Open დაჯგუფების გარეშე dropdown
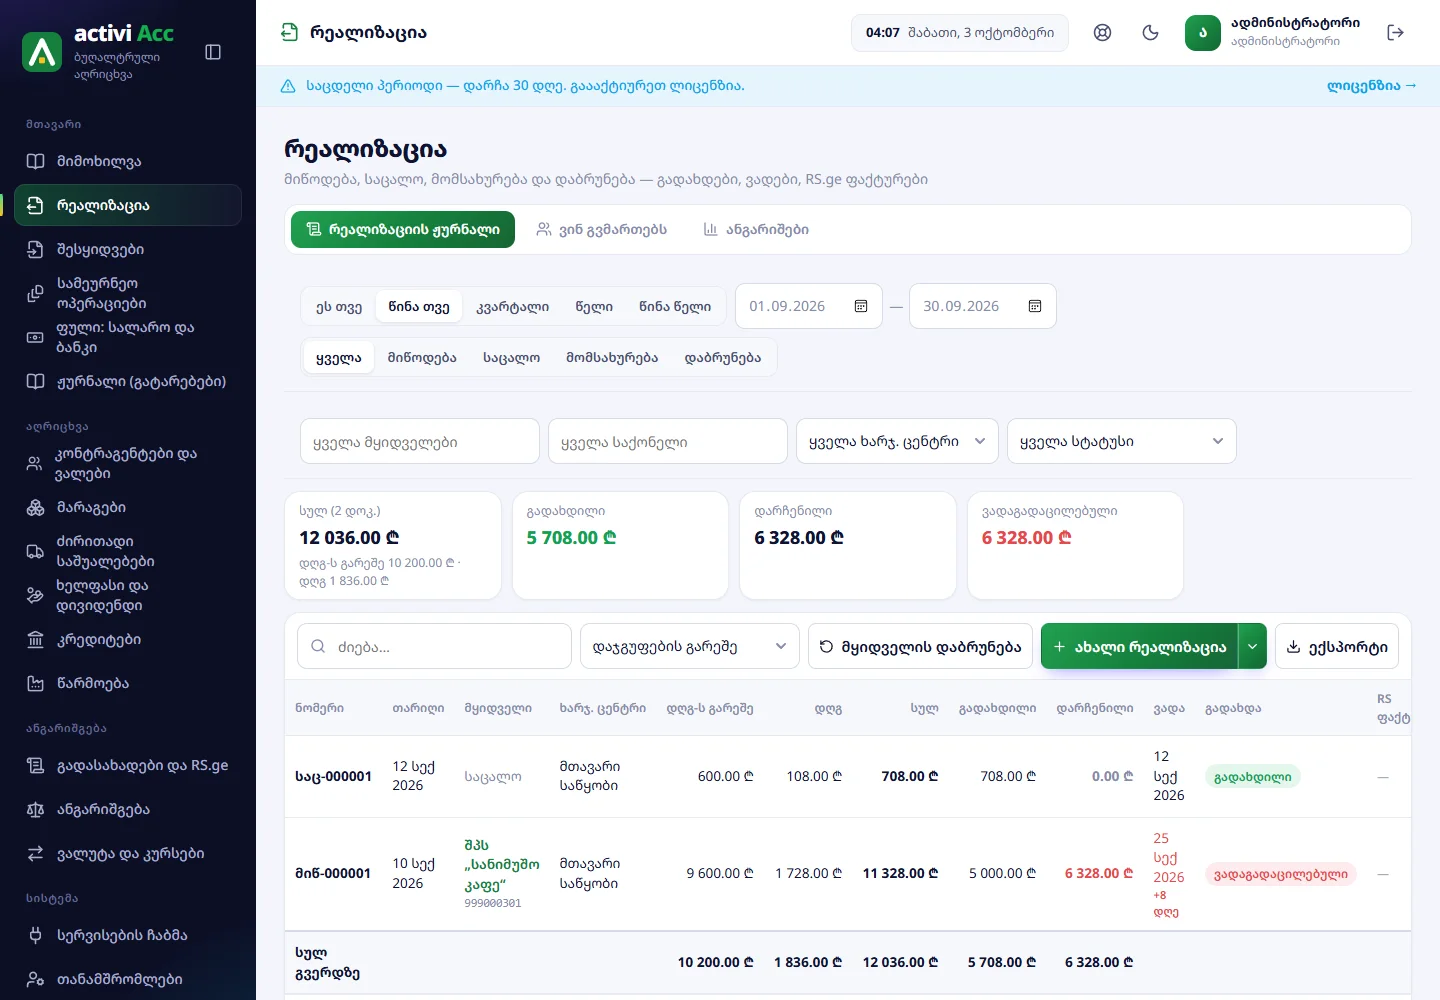The height and width of the screenshot is (1000, 1440). (x=690, y=646)
